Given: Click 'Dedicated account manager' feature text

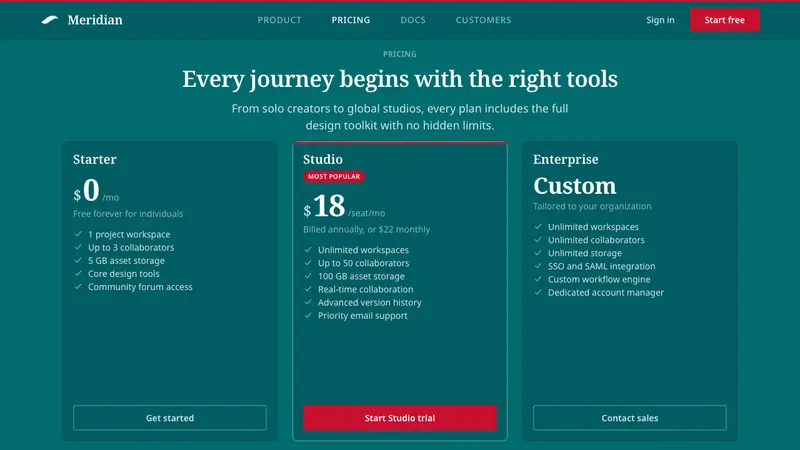Looking at the screenshot, I should [606, 292].
